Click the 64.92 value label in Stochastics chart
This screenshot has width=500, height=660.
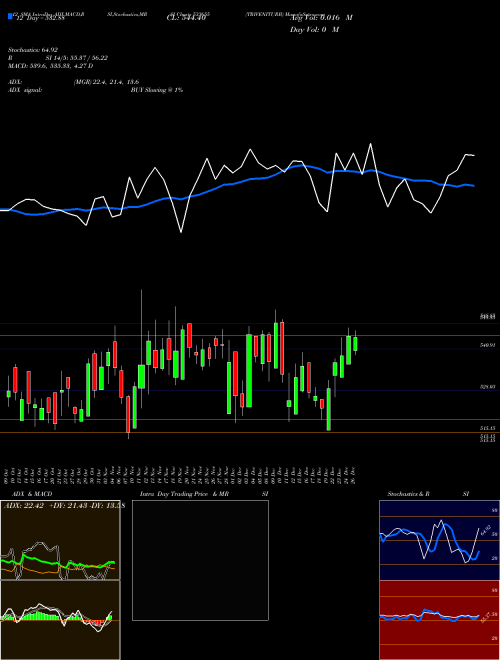(484, 530)
